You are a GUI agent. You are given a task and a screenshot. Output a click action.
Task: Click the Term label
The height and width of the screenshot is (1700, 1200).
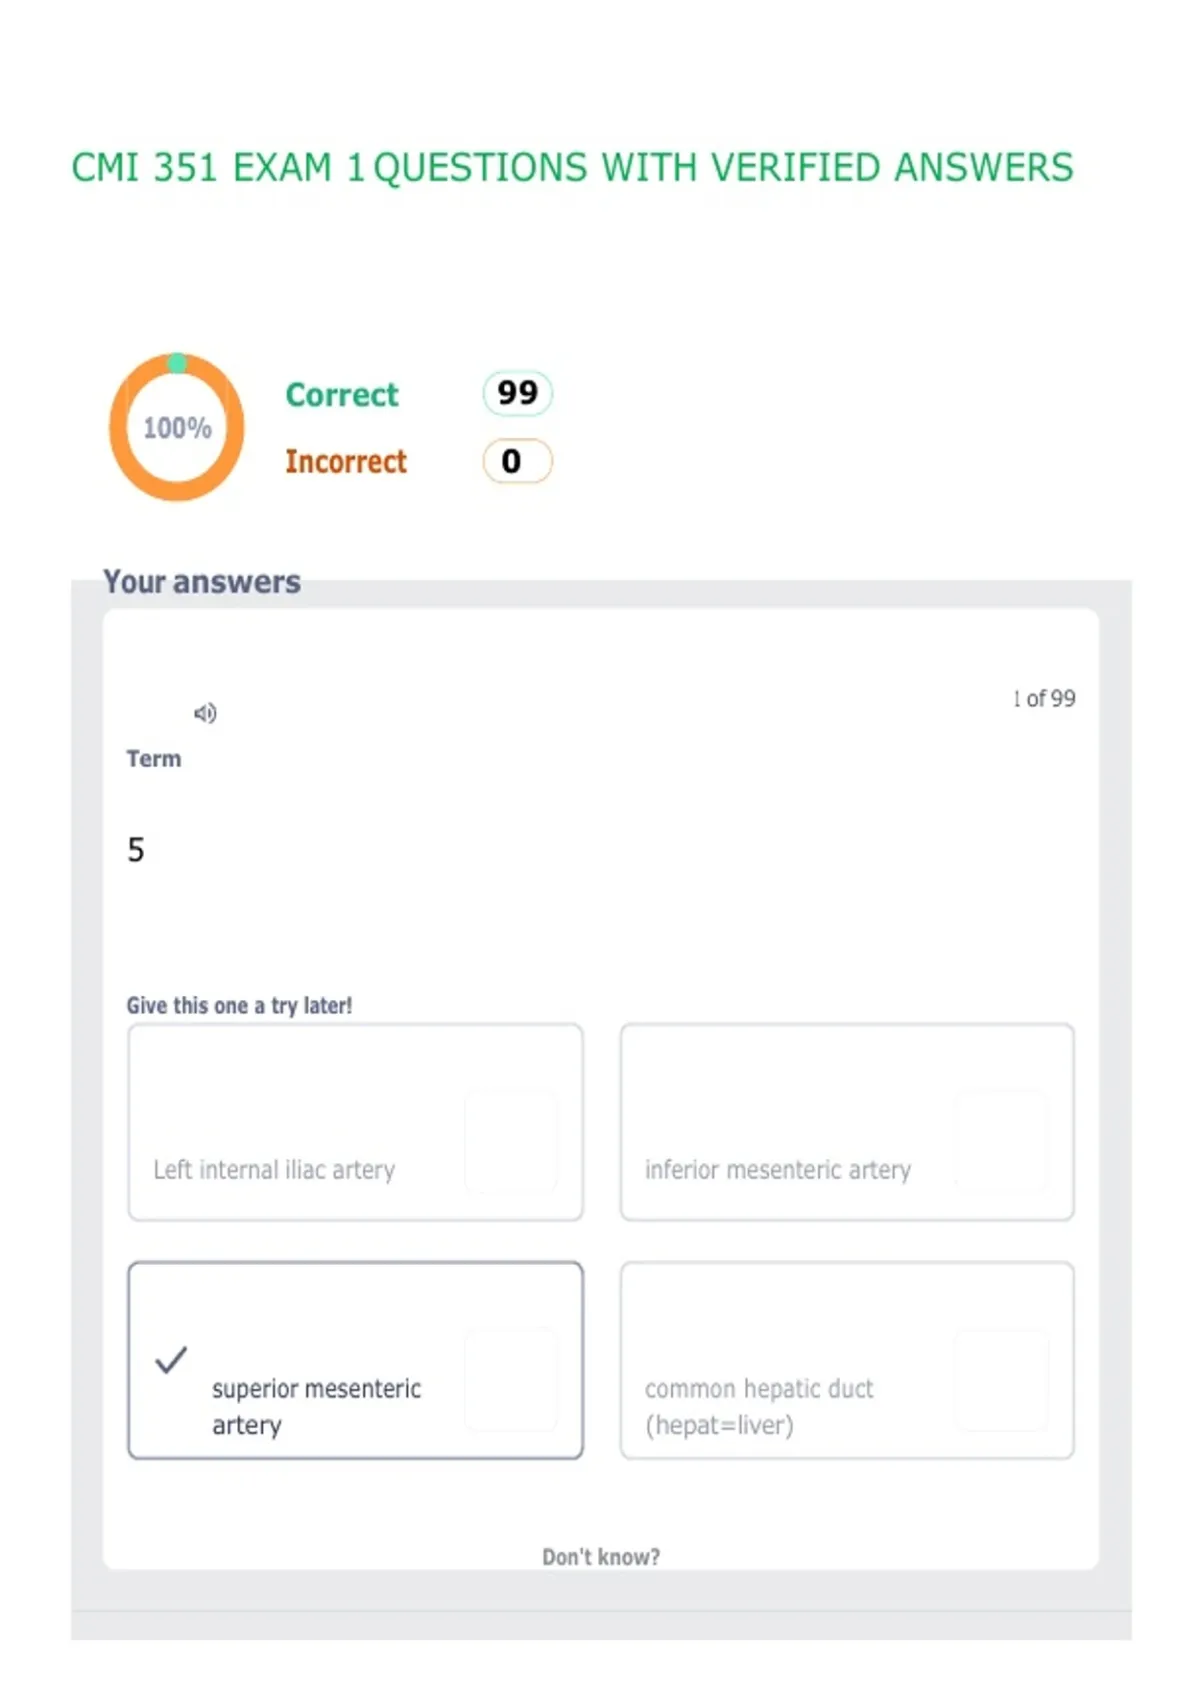coord(154,759)
